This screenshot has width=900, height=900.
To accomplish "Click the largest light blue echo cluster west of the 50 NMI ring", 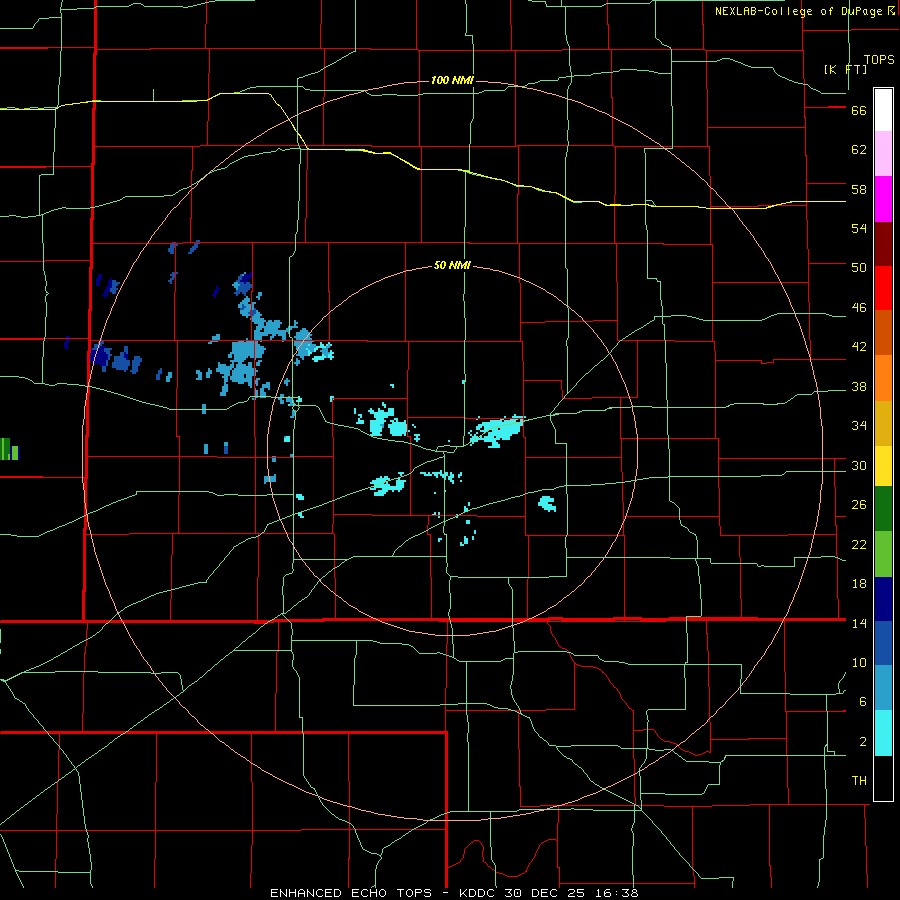I will click(242, 362).
